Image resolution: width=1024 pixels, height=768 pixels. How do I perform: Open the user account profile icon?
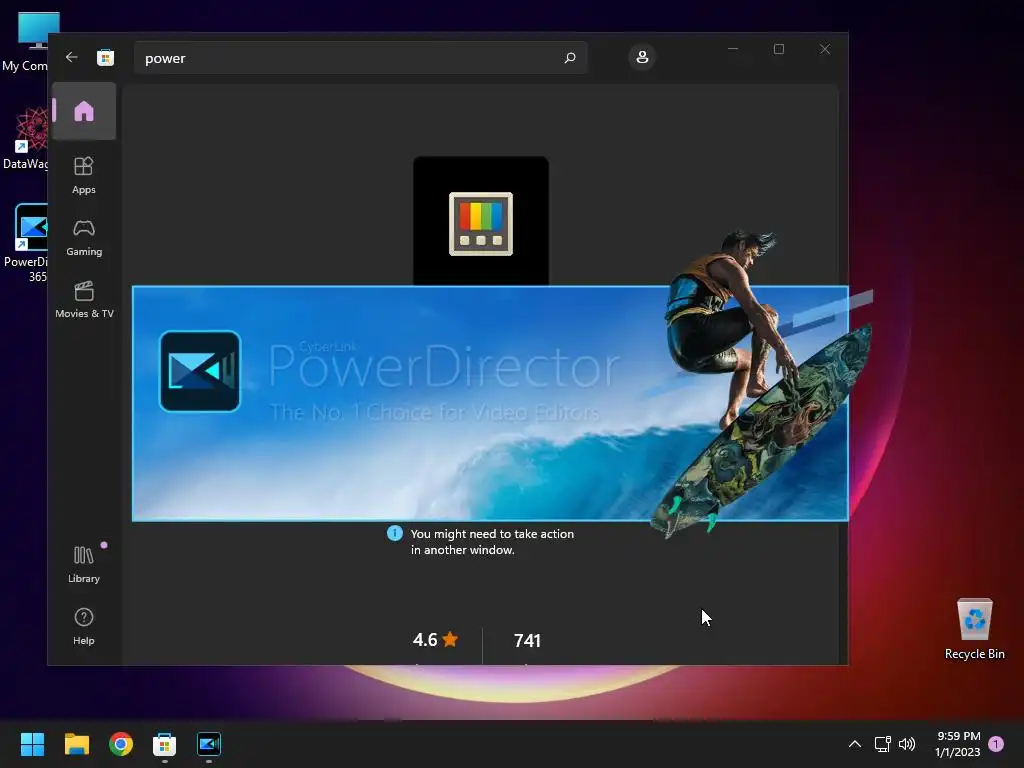(642, 57)
